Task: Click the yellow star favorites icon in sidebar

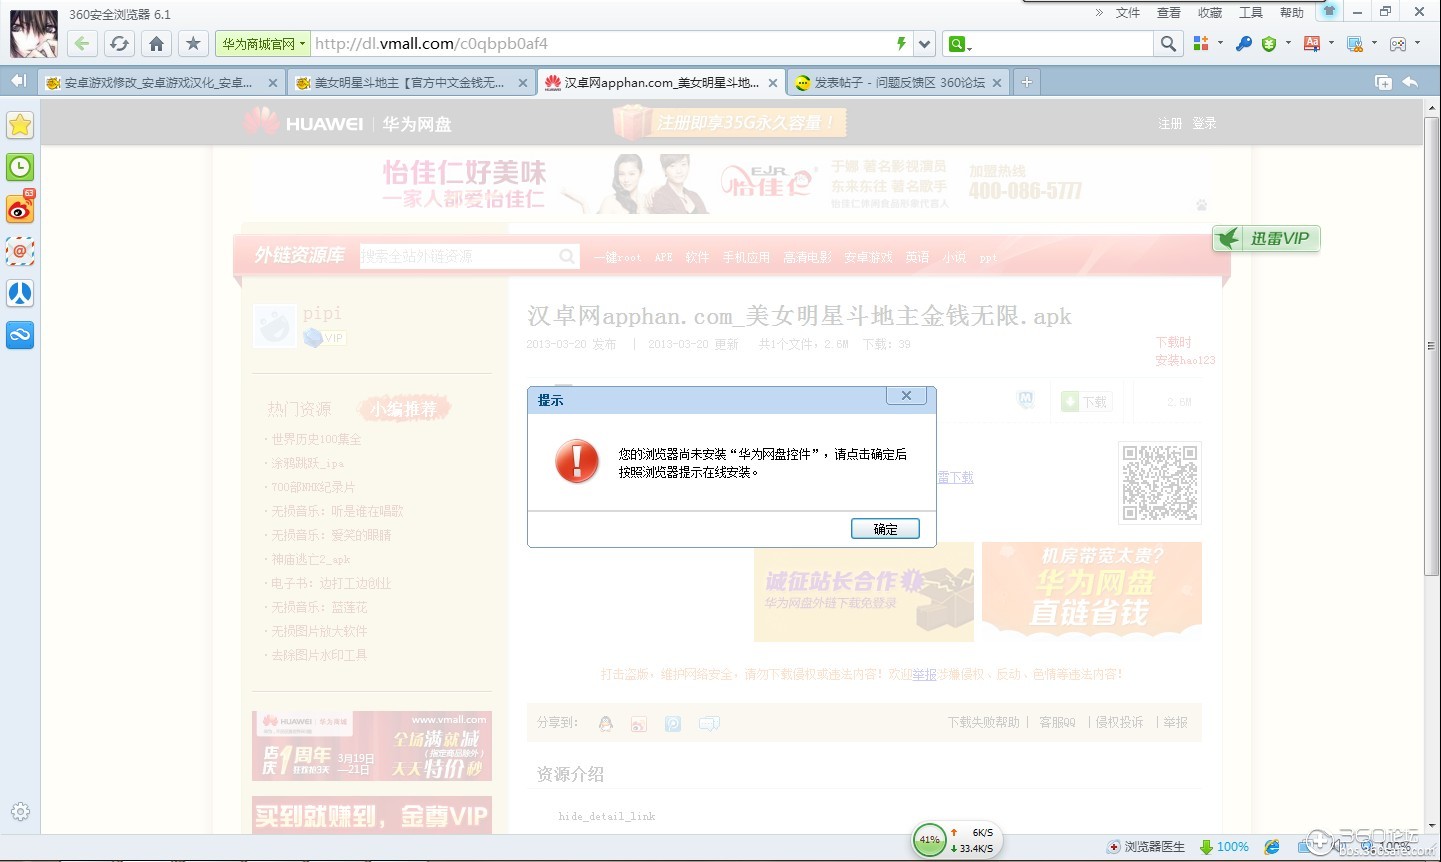Action: click(20, 124)
